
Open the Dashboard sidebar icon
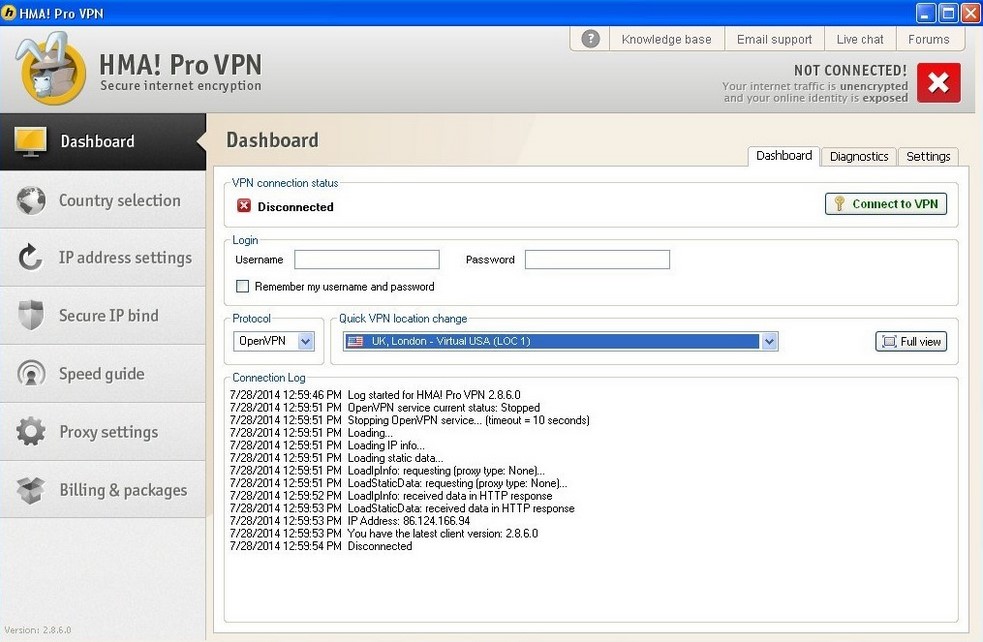[x=30, y=141]
